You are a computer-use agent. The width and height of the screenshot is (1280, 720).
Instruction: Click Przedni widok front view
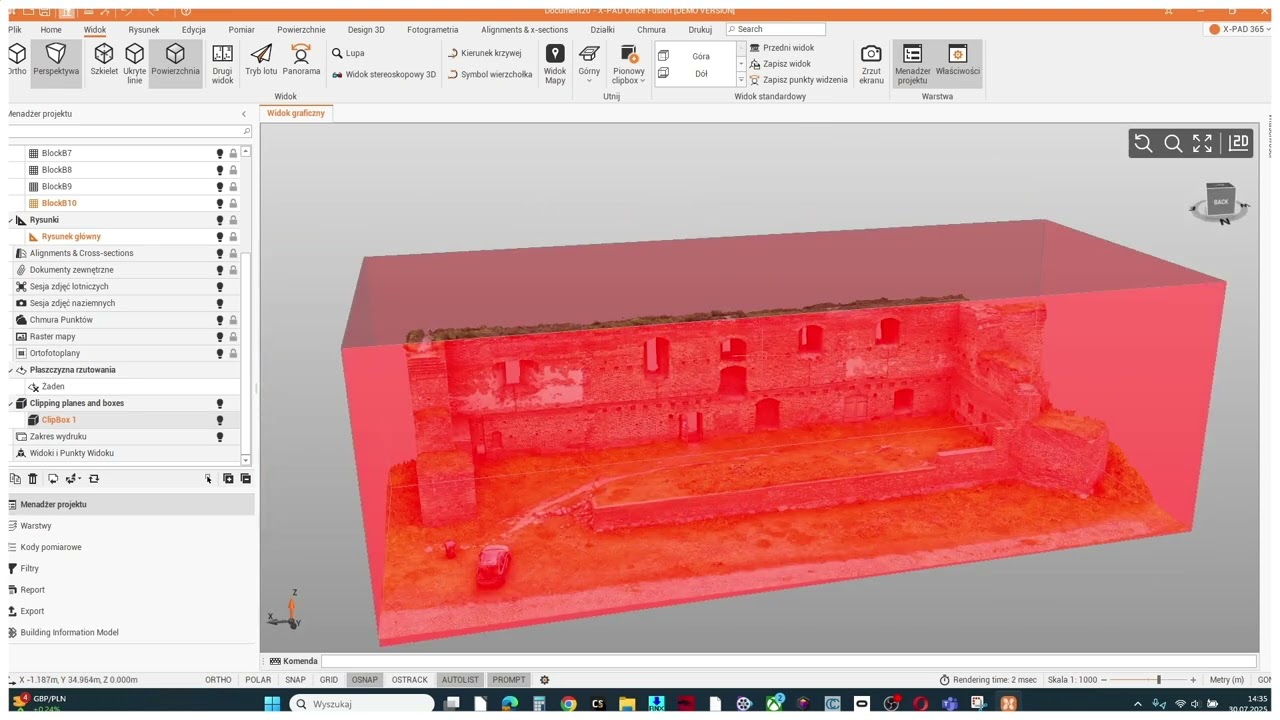(781, 48)
